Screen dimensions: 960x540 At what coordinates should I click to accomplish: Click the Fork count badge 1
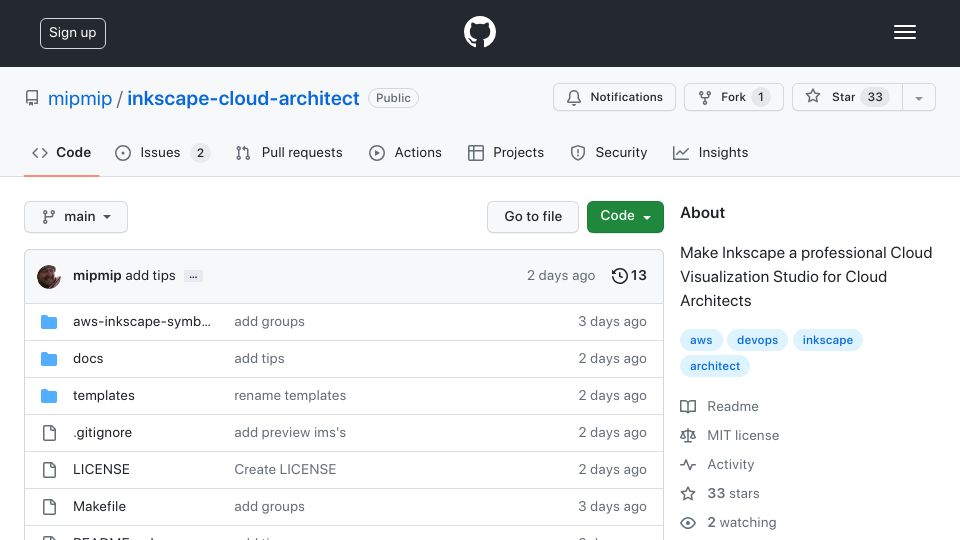(761, 97)
